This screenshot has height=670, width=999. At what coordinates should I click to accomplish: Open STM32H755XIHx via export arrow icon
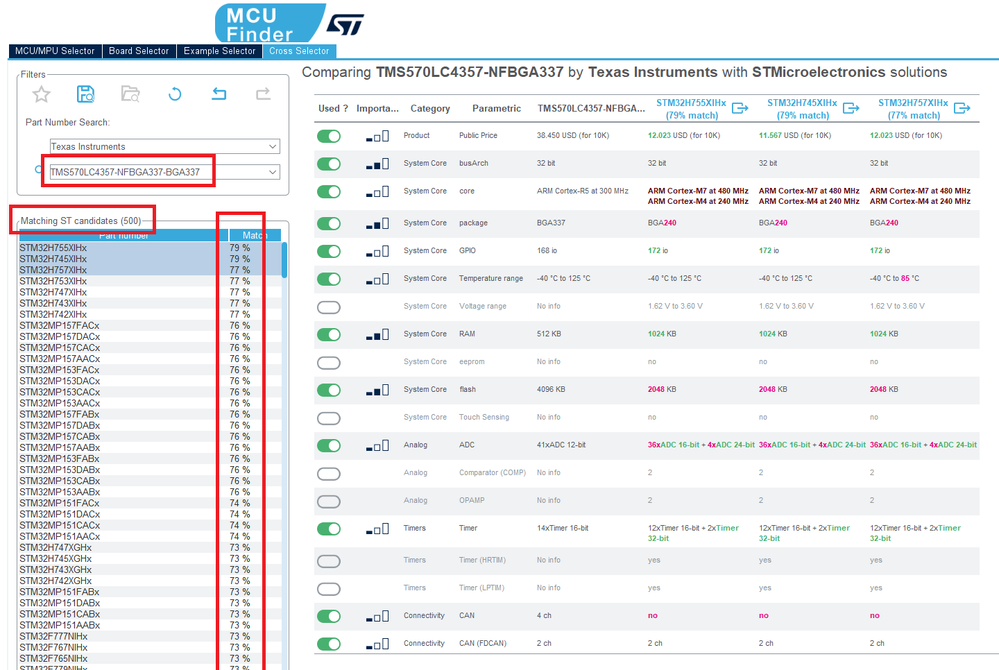coord(740,108)
